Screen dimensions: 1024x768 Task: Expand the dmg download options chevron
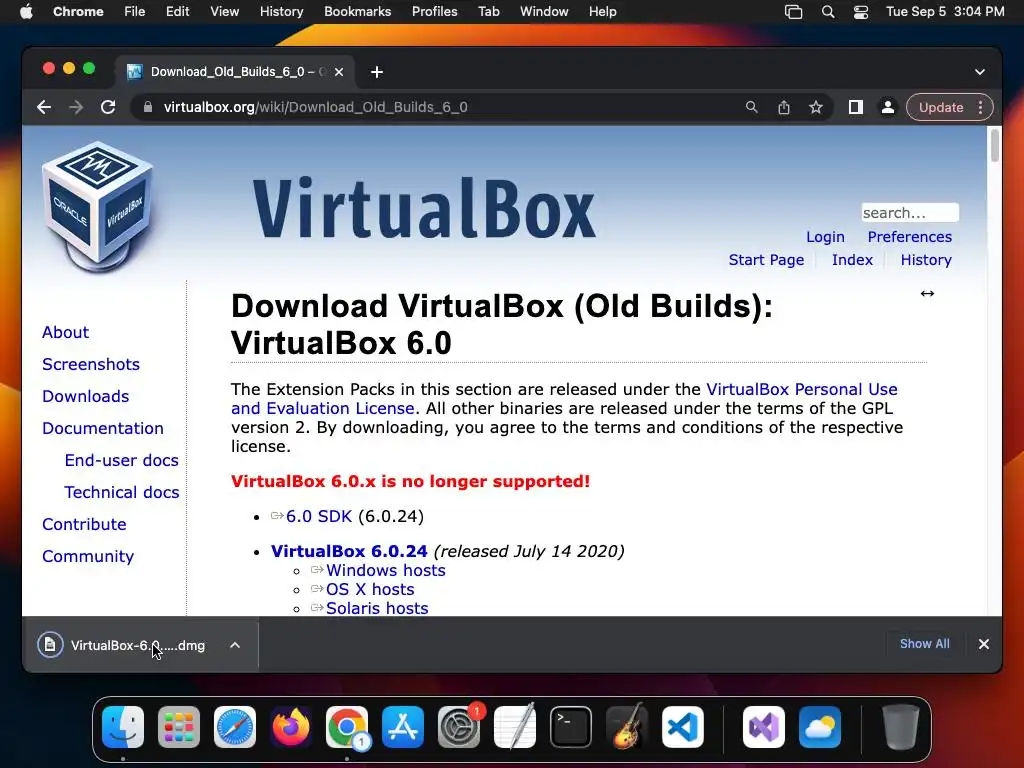coord(235,645)
